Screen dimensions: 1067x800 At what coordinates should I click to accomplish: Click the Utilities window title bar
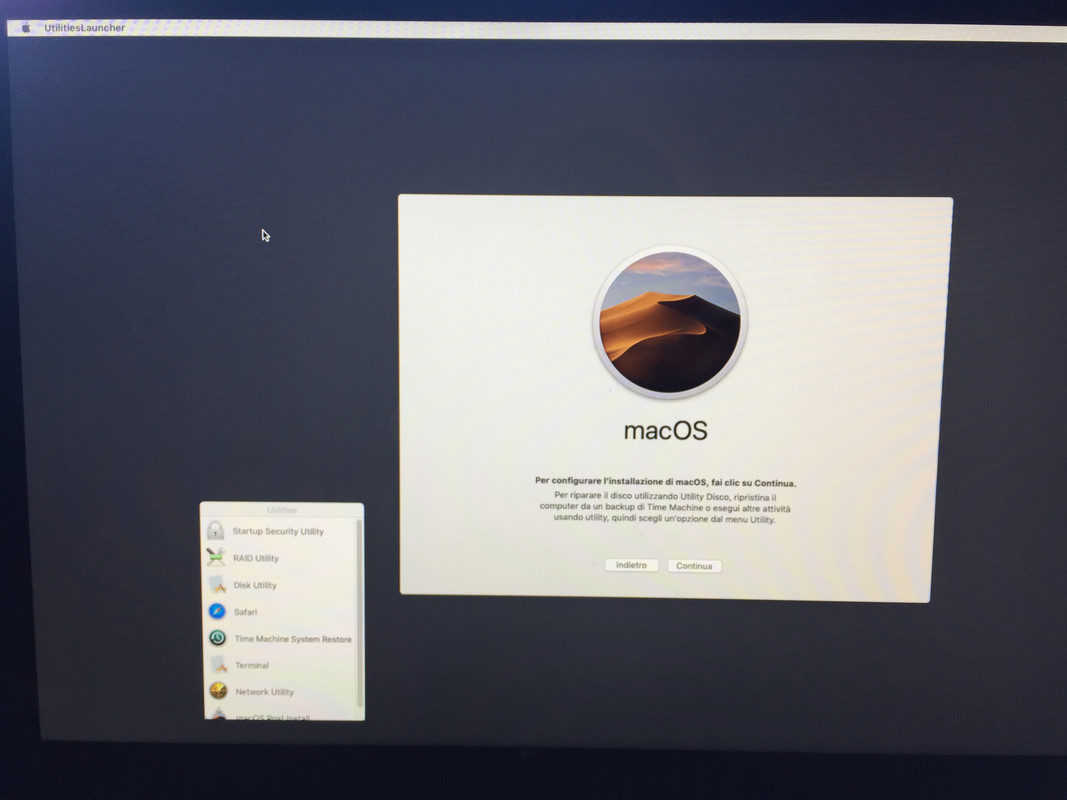(x=282, y=510)
